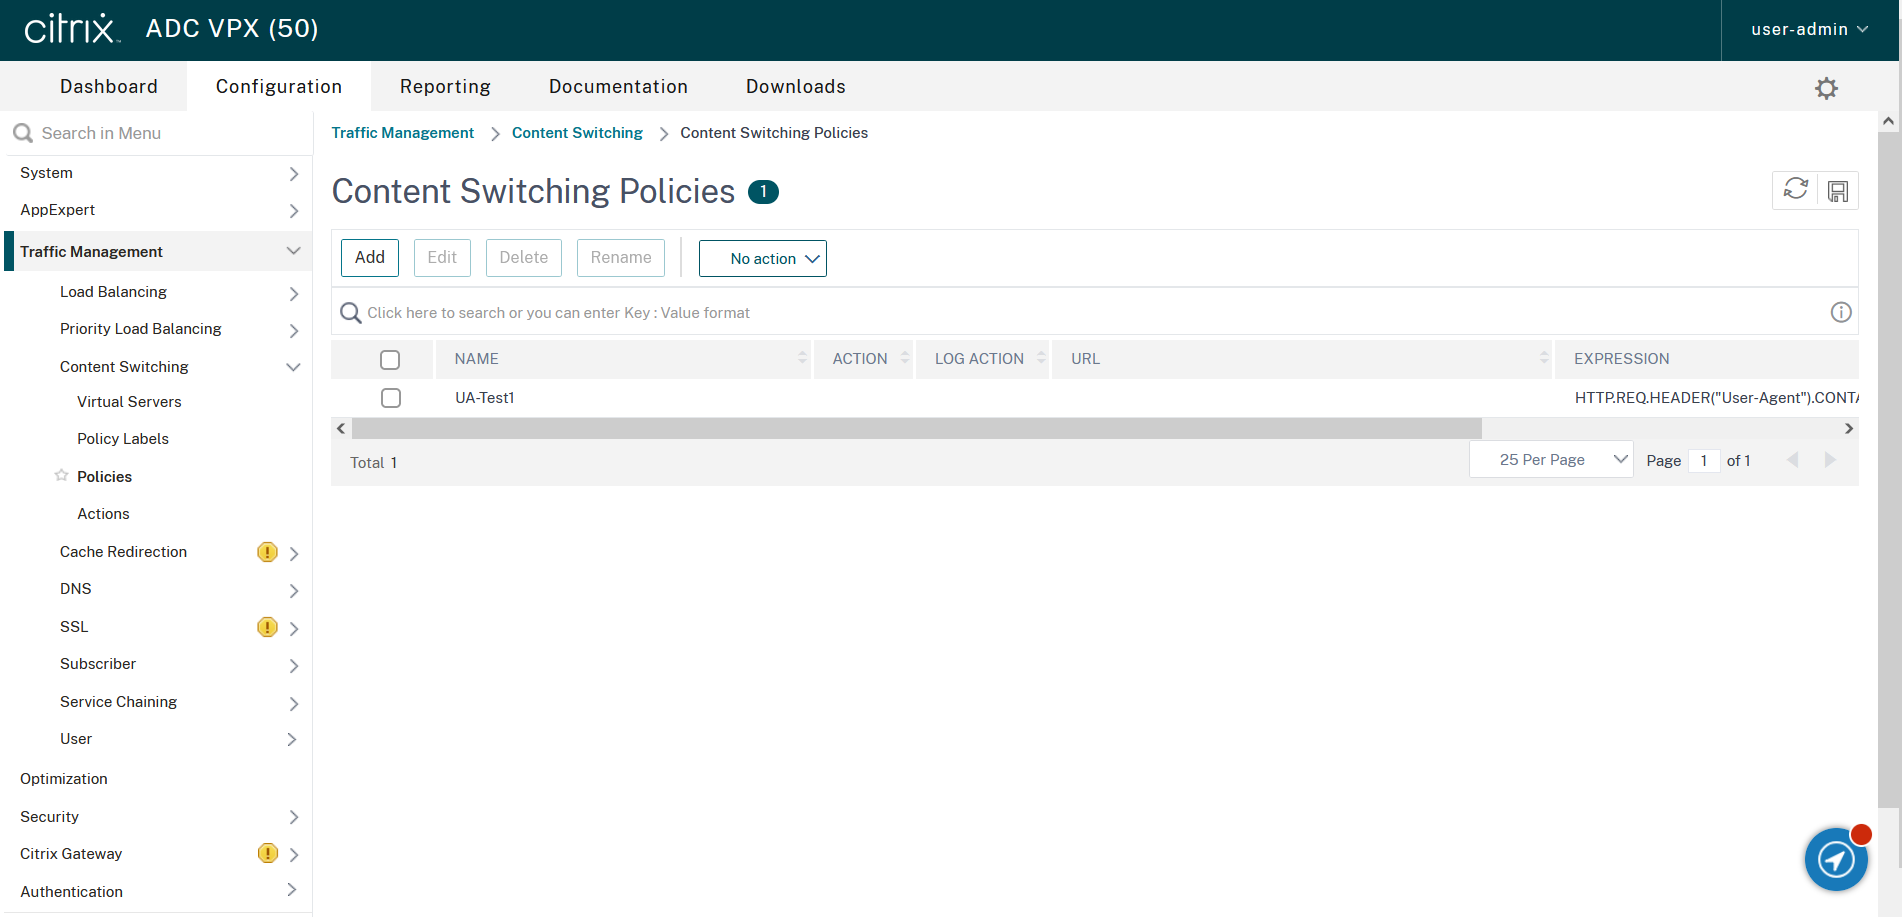Click the Add button

pyautogui.click(x=370, y=258)
